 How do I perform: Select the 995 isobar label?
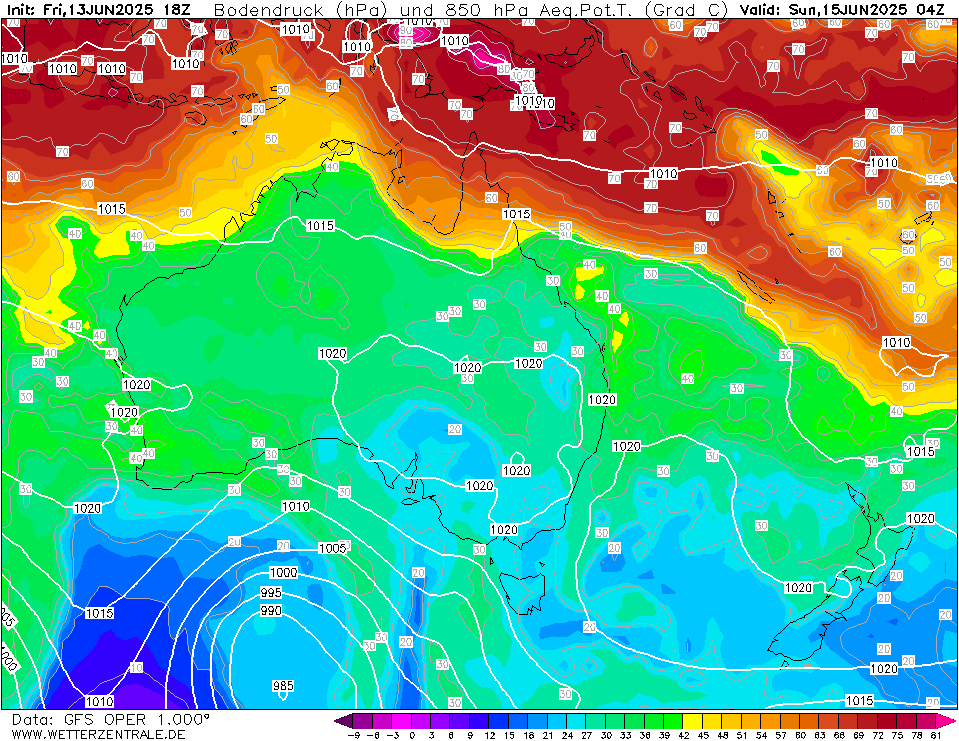click(271, 592)
